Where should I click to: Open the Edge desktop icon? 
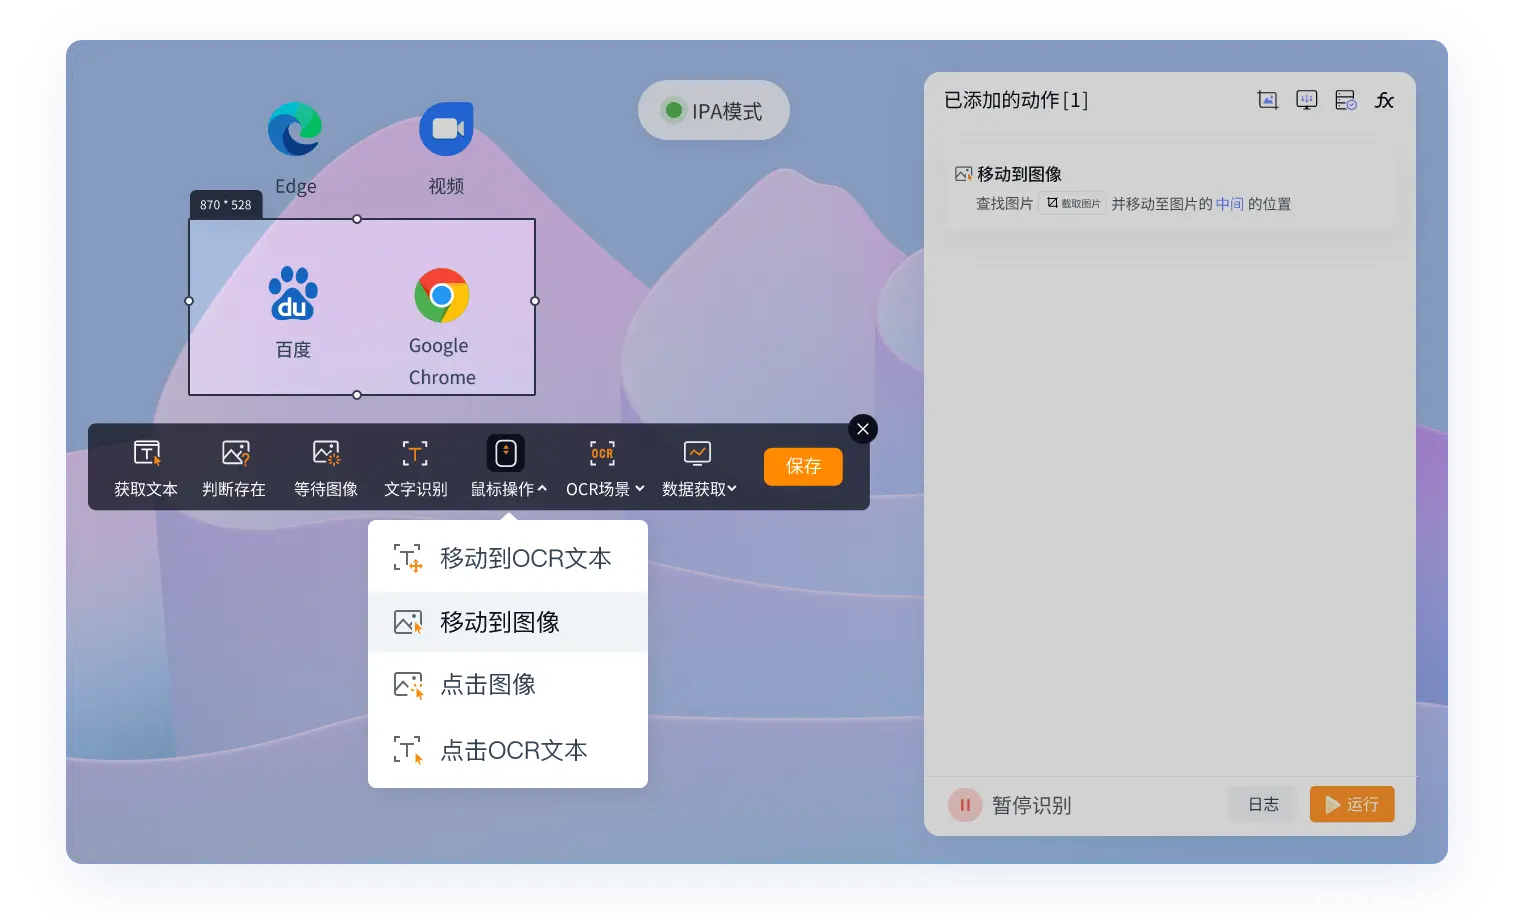[295, 130]
